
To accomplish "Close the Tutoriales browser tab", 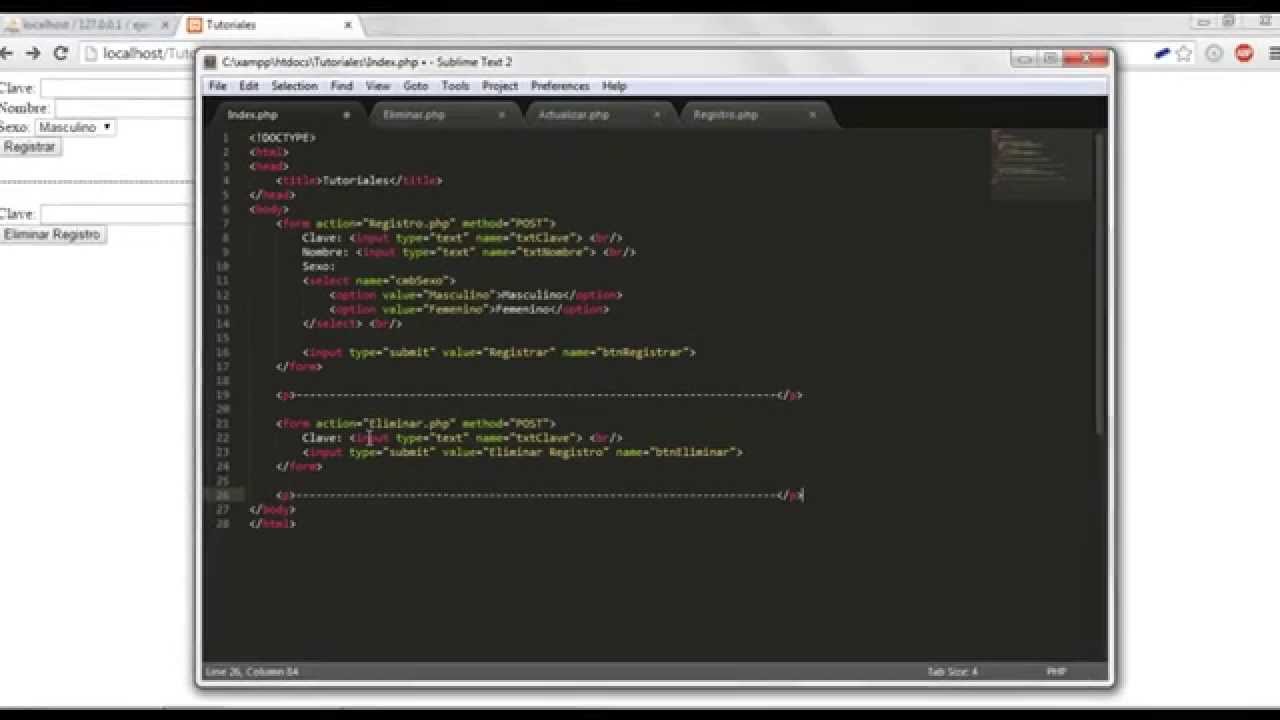I will [347, 25].
